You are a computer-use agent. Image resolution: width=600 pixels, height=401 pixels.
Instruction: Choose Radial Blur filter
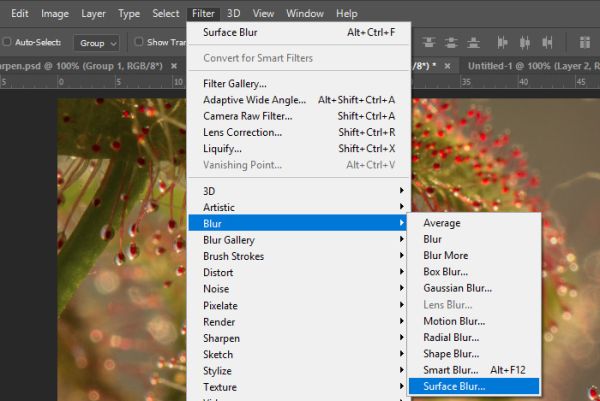[474, 337]
